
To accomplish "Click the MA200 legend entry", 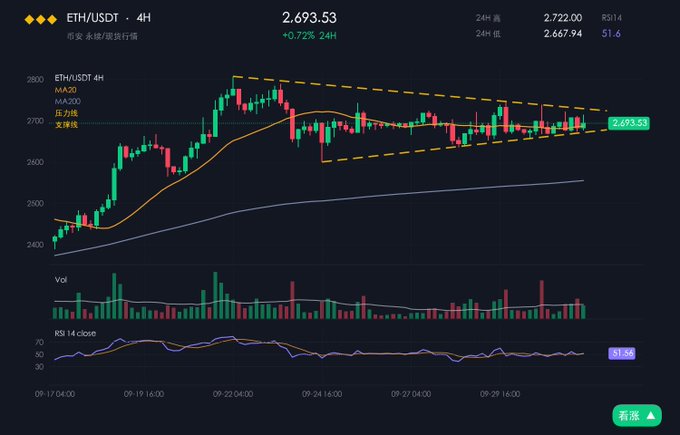I will 68,101.
